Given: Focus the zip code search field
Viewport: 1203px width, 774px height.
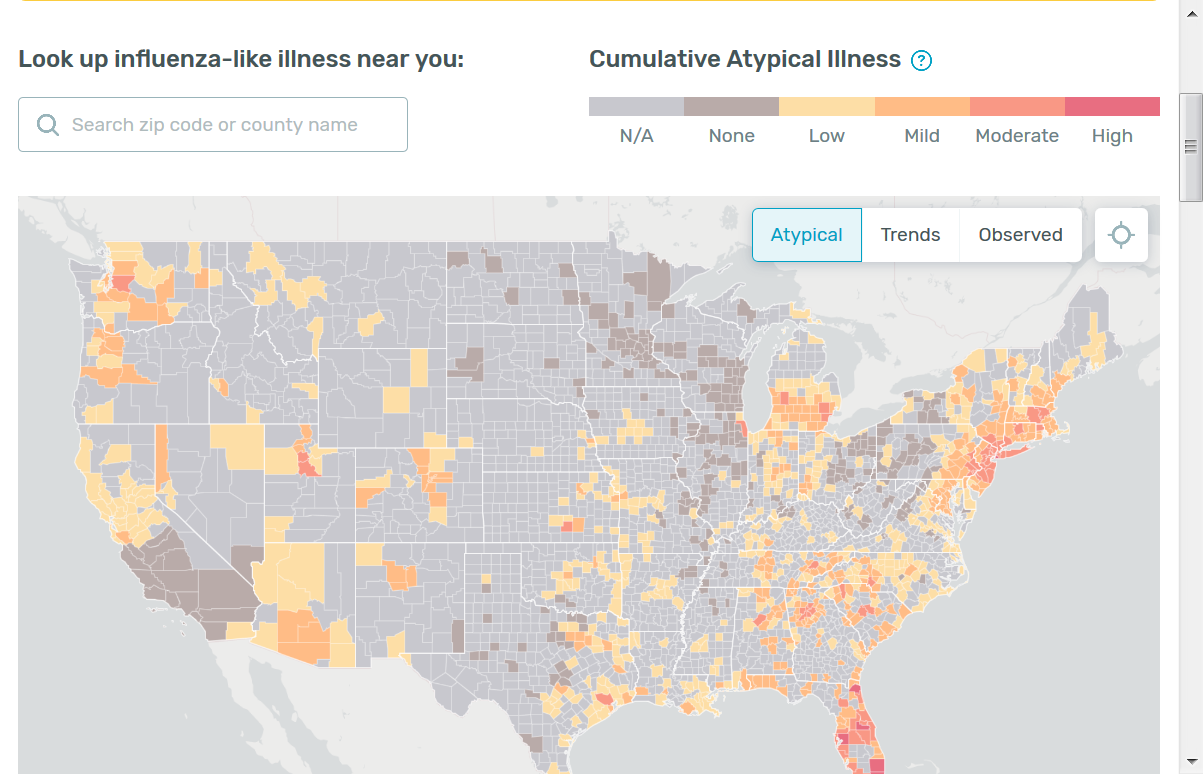Looking at the screenshot, I should pos(230,125).
